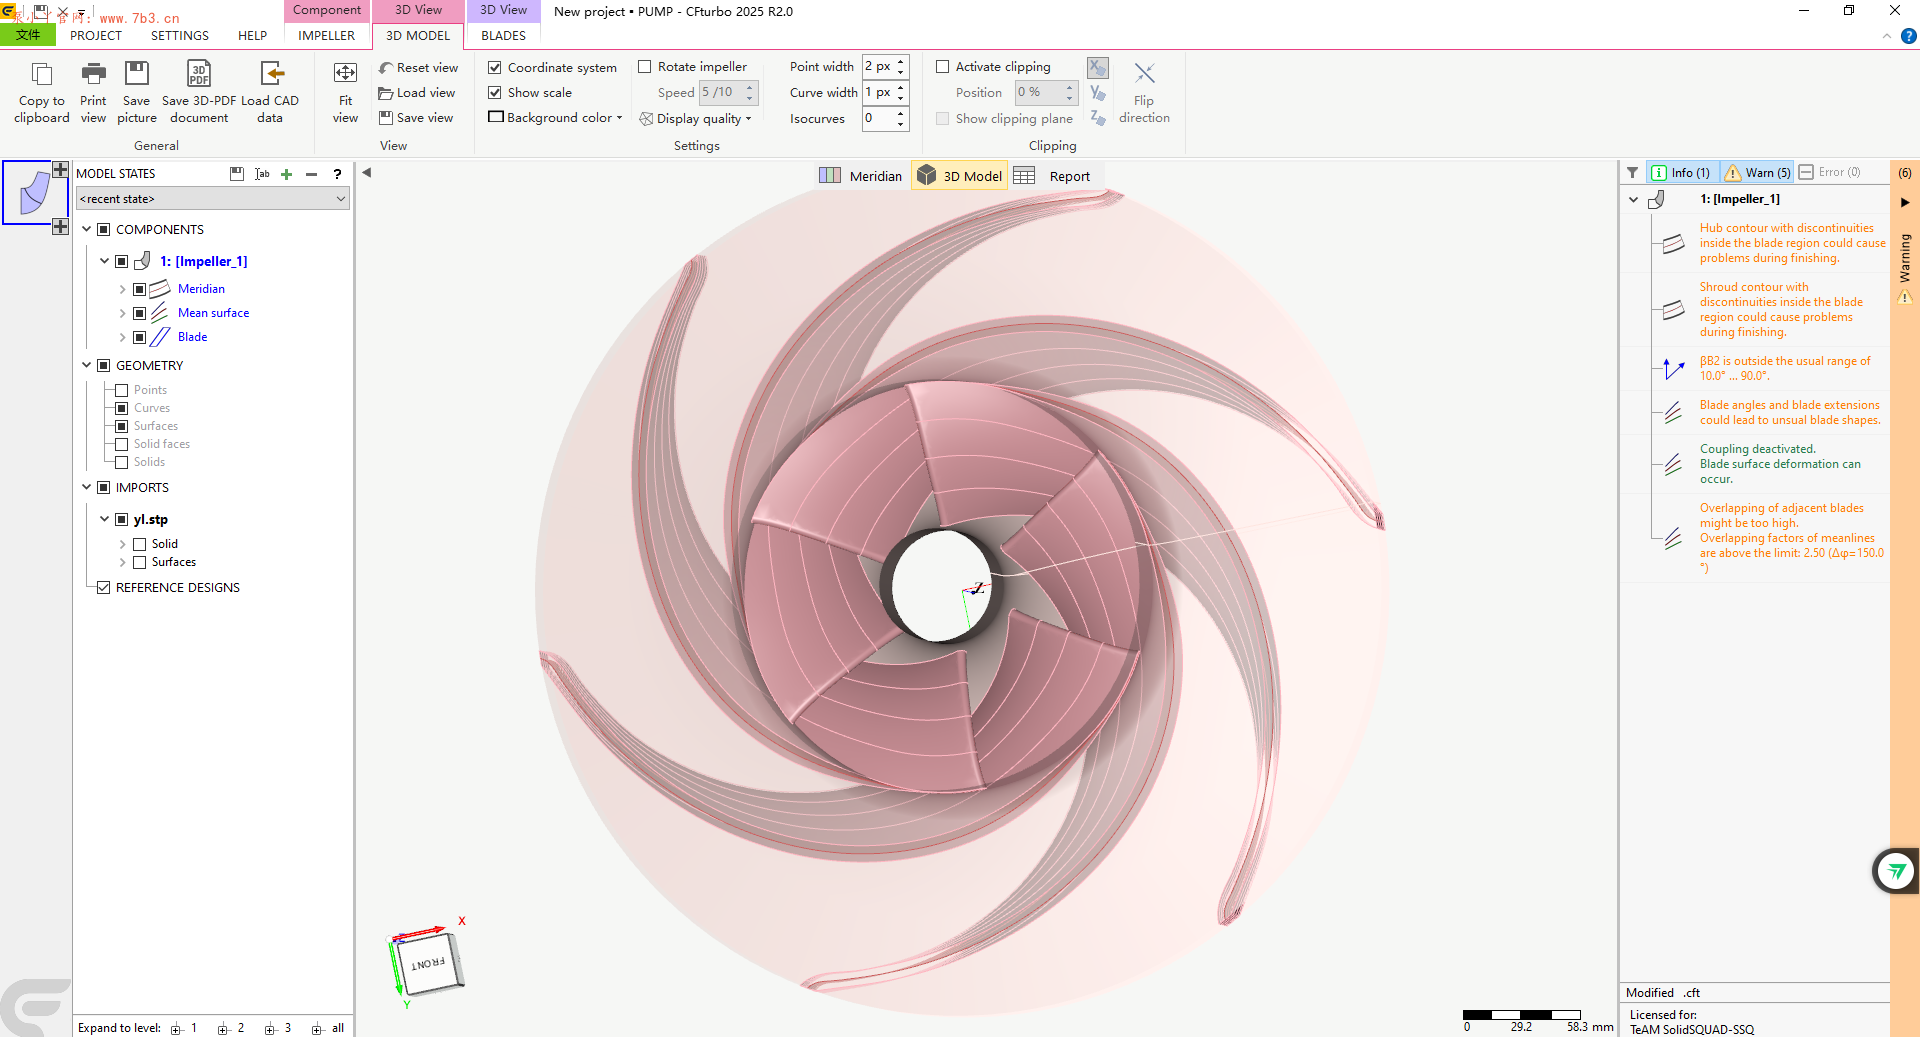Collapse the Impeller_1 tree node
This screenshot has width=1920, height=1037.
tap(104, 261)
